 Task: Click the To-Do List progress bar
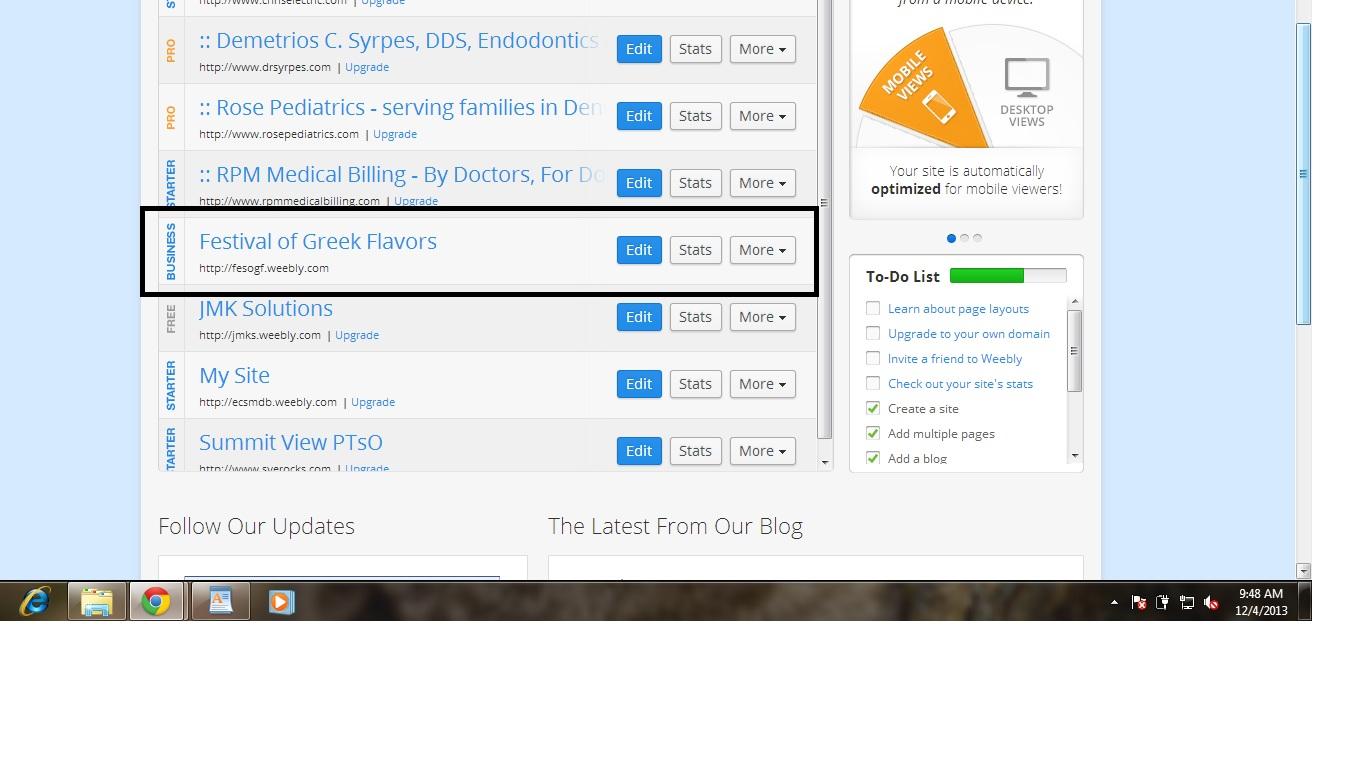tap(1006, 275)
